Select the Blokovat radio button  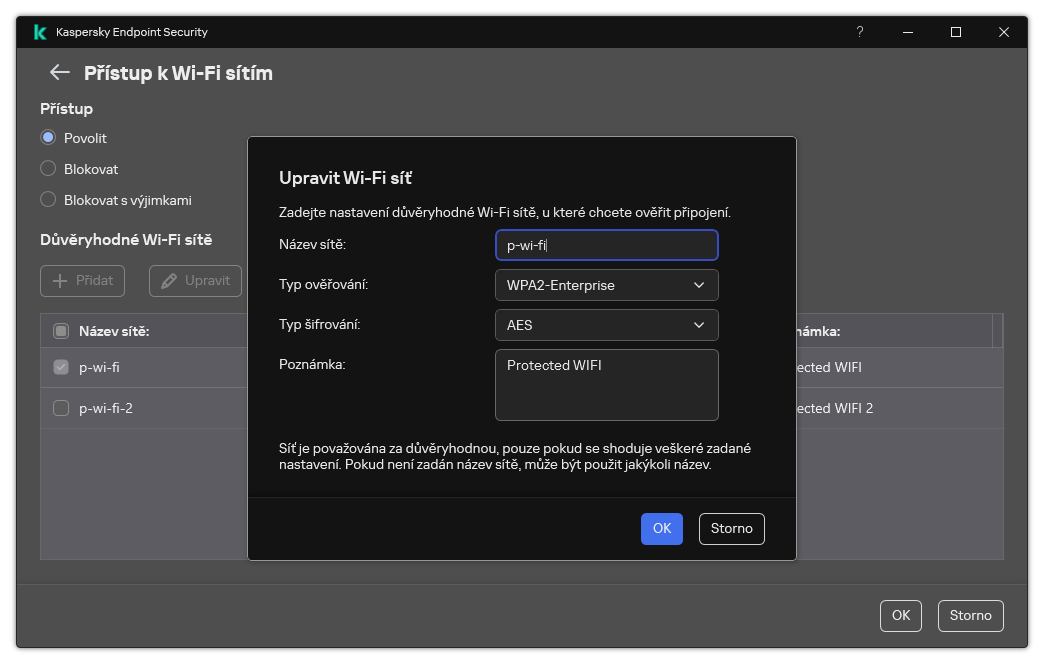click(x=48, y=169)
